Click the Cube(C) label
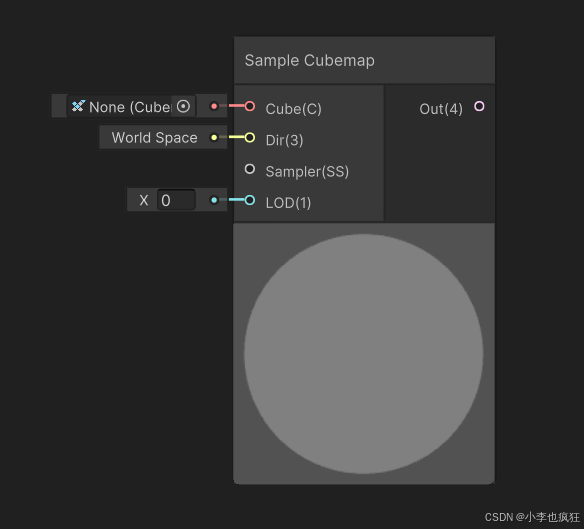This screenshot has width=584, height=529. 293,109
